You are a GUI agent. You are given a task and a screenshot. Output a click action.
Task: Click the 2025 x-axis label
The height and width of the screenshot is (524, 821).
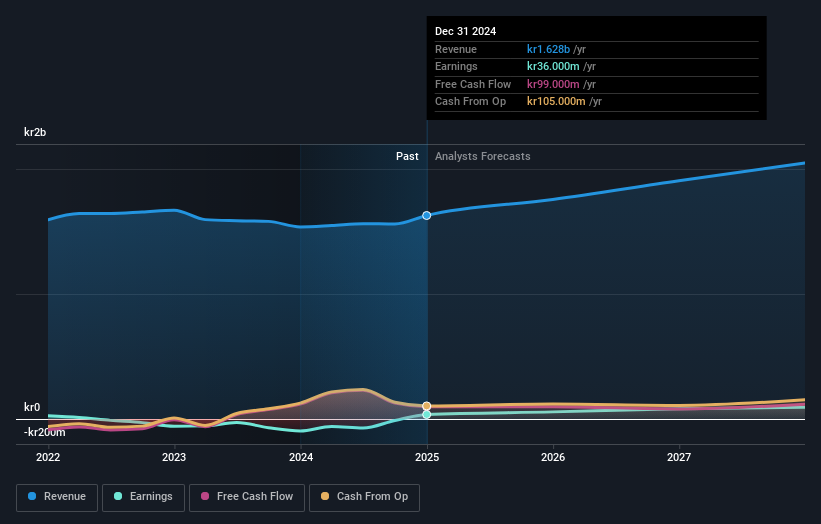[427, 458]
